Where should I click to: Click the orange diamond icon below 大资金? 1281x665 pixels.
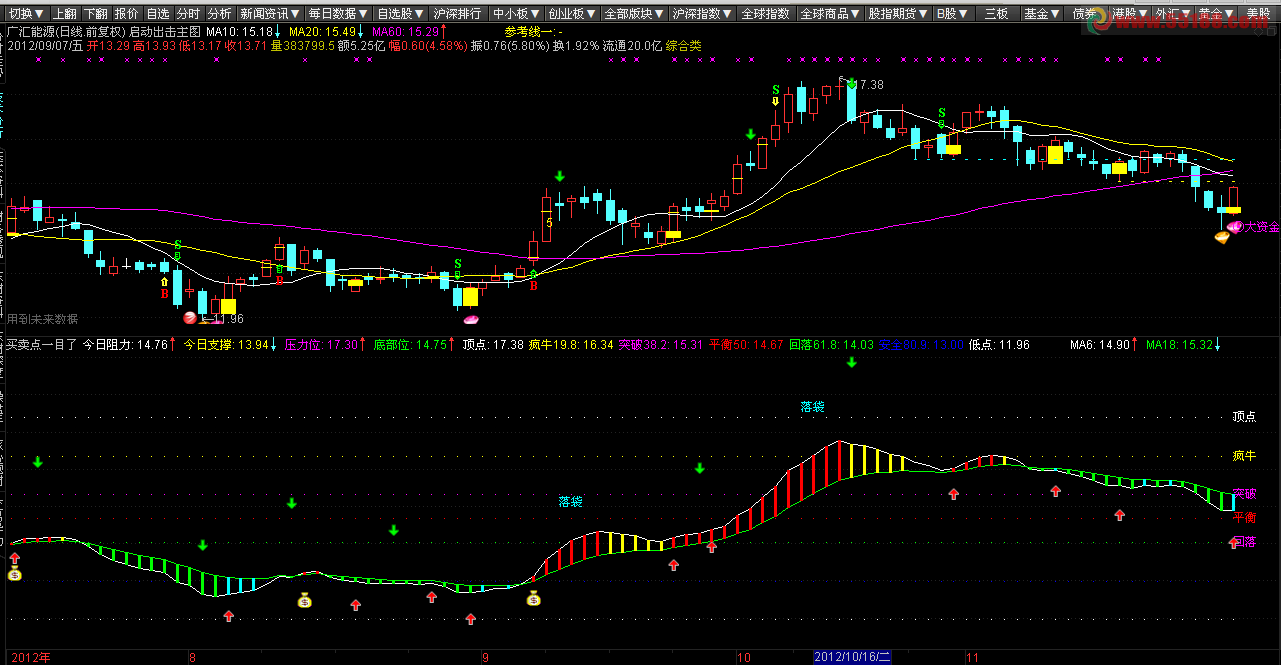1221,237
